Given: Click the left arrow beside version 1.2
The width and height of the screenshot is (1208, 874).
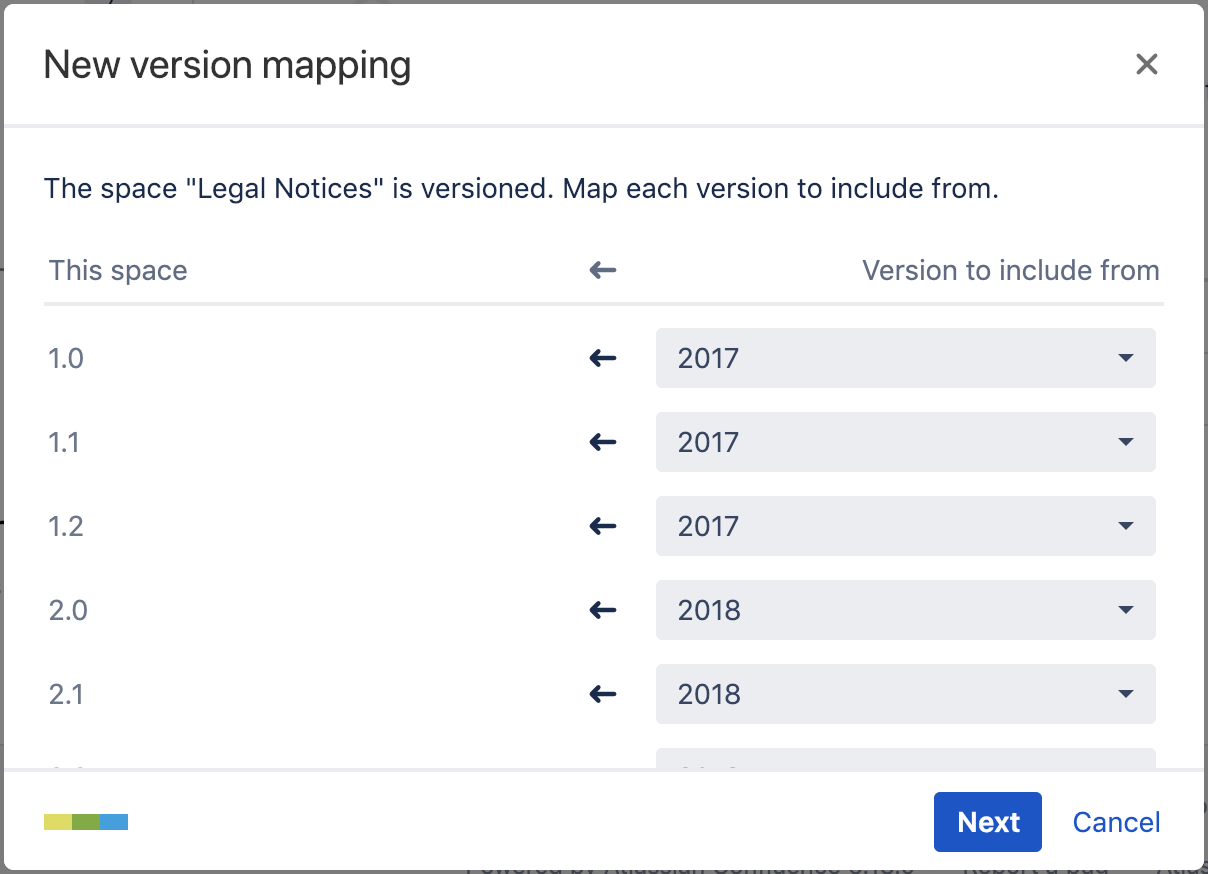Looking at the screenshot, I should [x=602, y=526].
